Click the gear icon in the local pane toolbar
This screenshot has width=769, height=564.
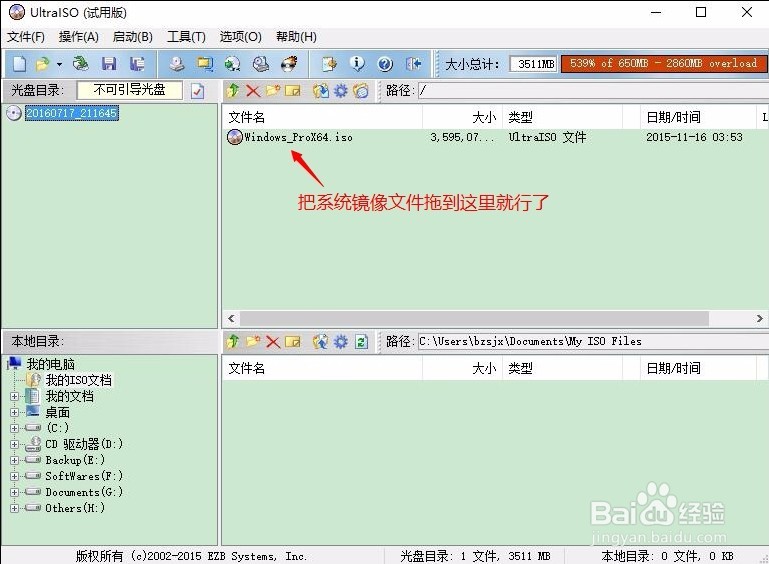pyautogui.click(x=341, y=341)
